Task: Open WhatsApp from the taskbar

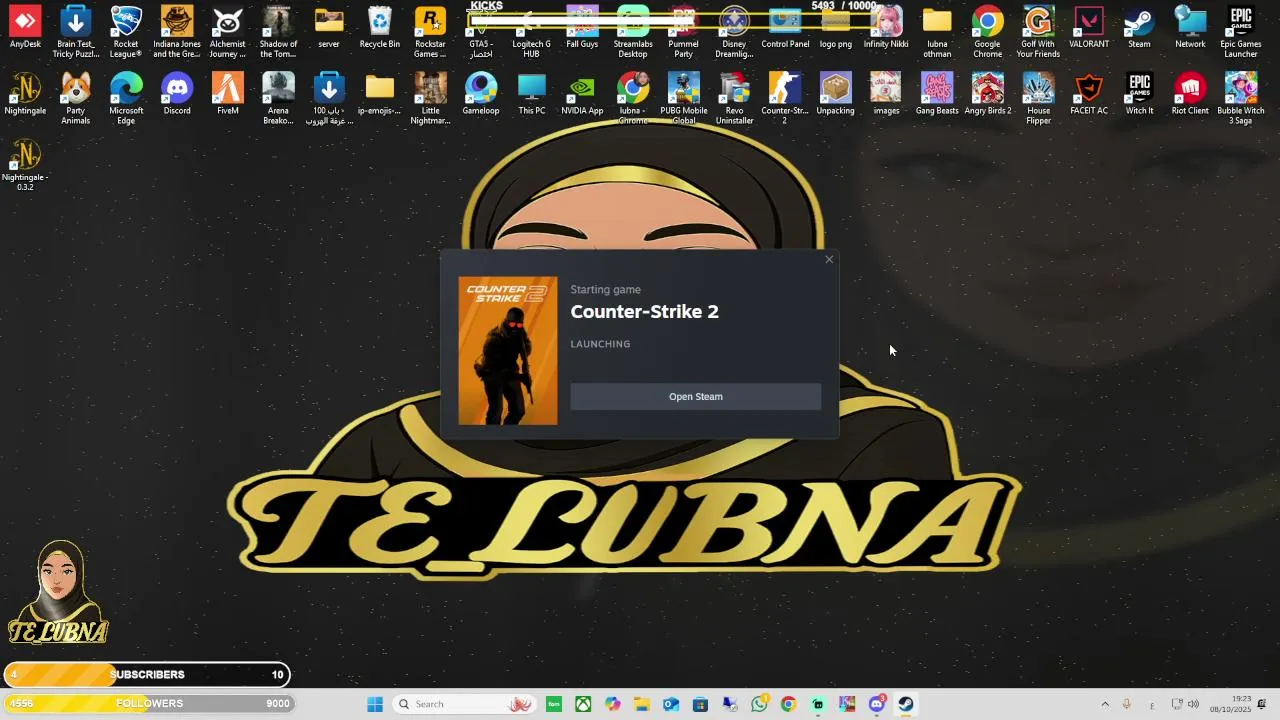Action: pos(759,704)
